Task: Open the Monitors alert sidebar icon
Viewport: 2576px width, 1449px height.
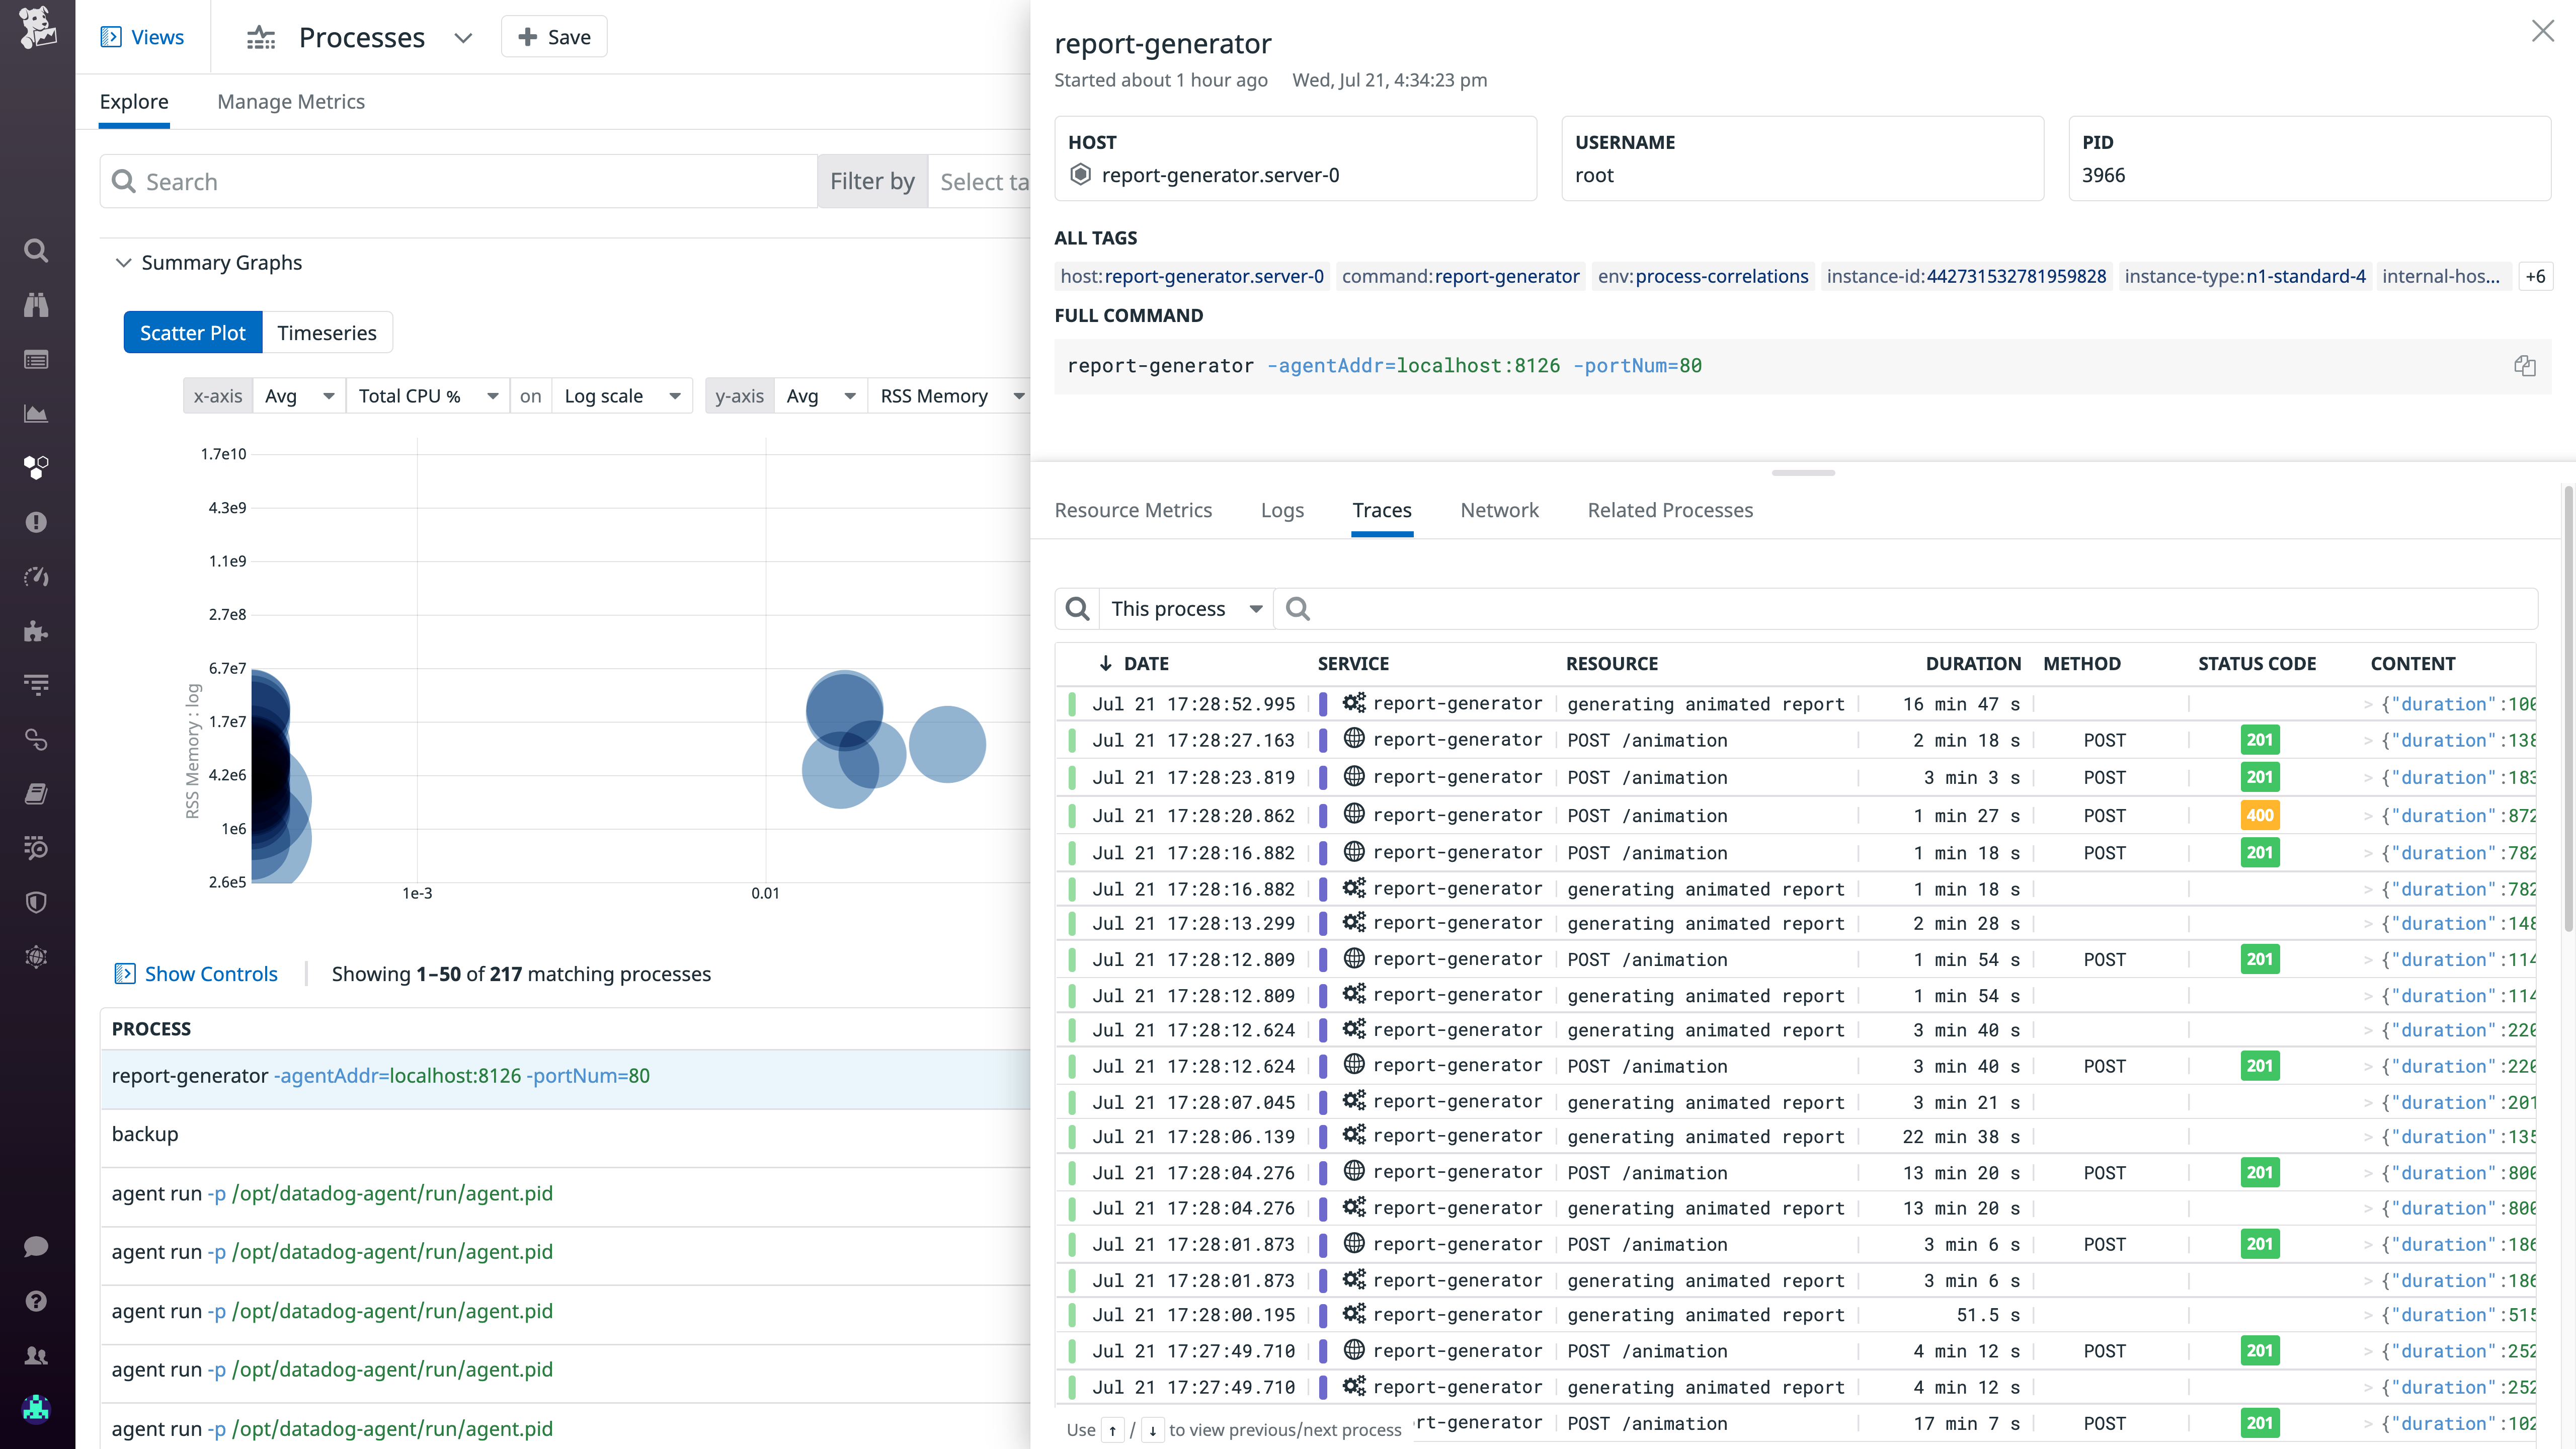Action: (36, 522)
